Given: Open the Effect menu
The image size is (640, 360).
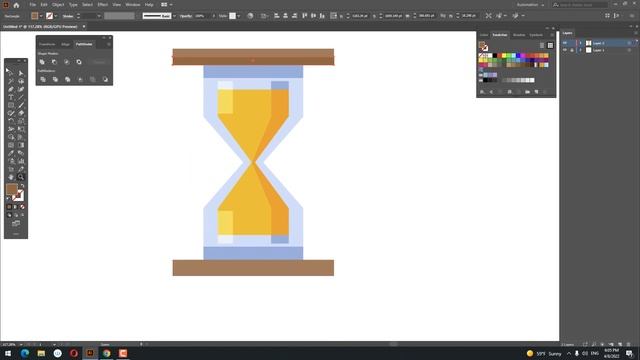Looking at the screenshot, I should 102,5.
